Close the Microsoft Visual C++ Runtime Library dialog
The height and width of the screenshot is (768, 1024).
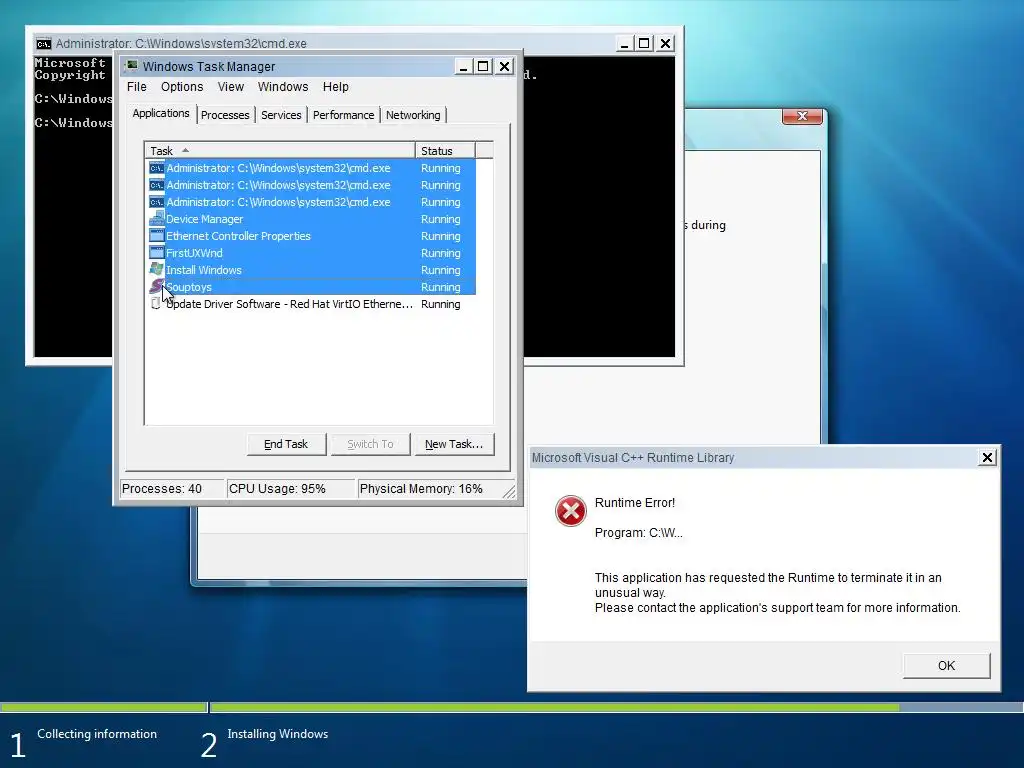tap(987, 458)
